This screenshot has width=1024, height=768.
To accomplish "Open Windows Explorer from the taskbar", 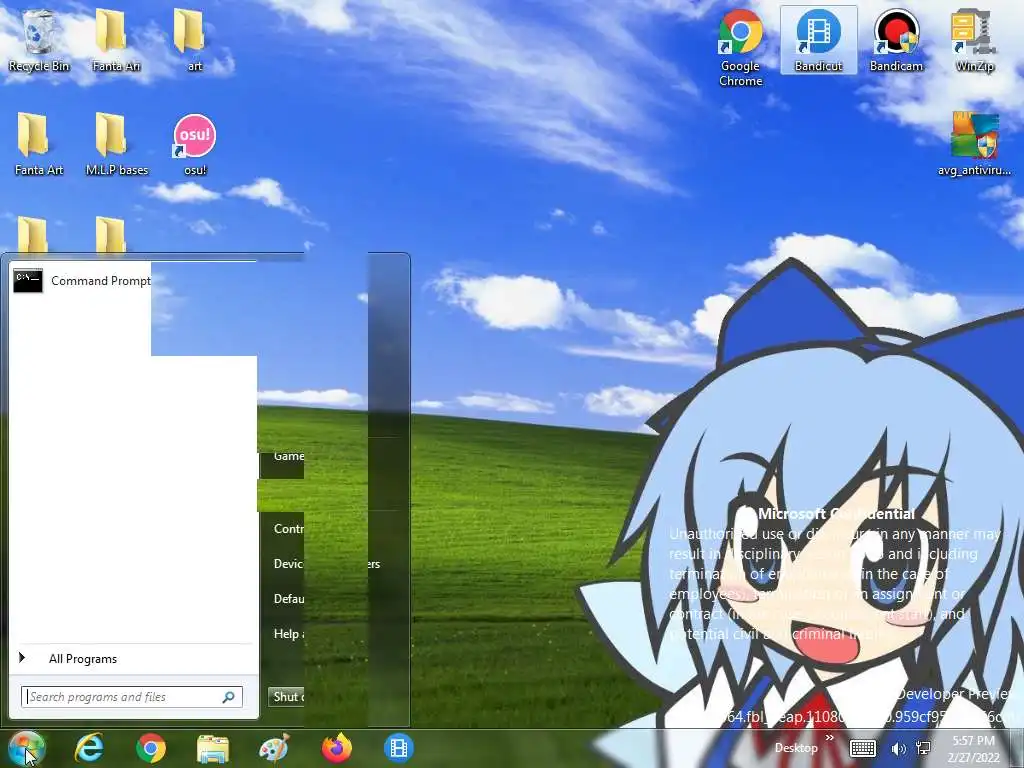I will [213, 749].
